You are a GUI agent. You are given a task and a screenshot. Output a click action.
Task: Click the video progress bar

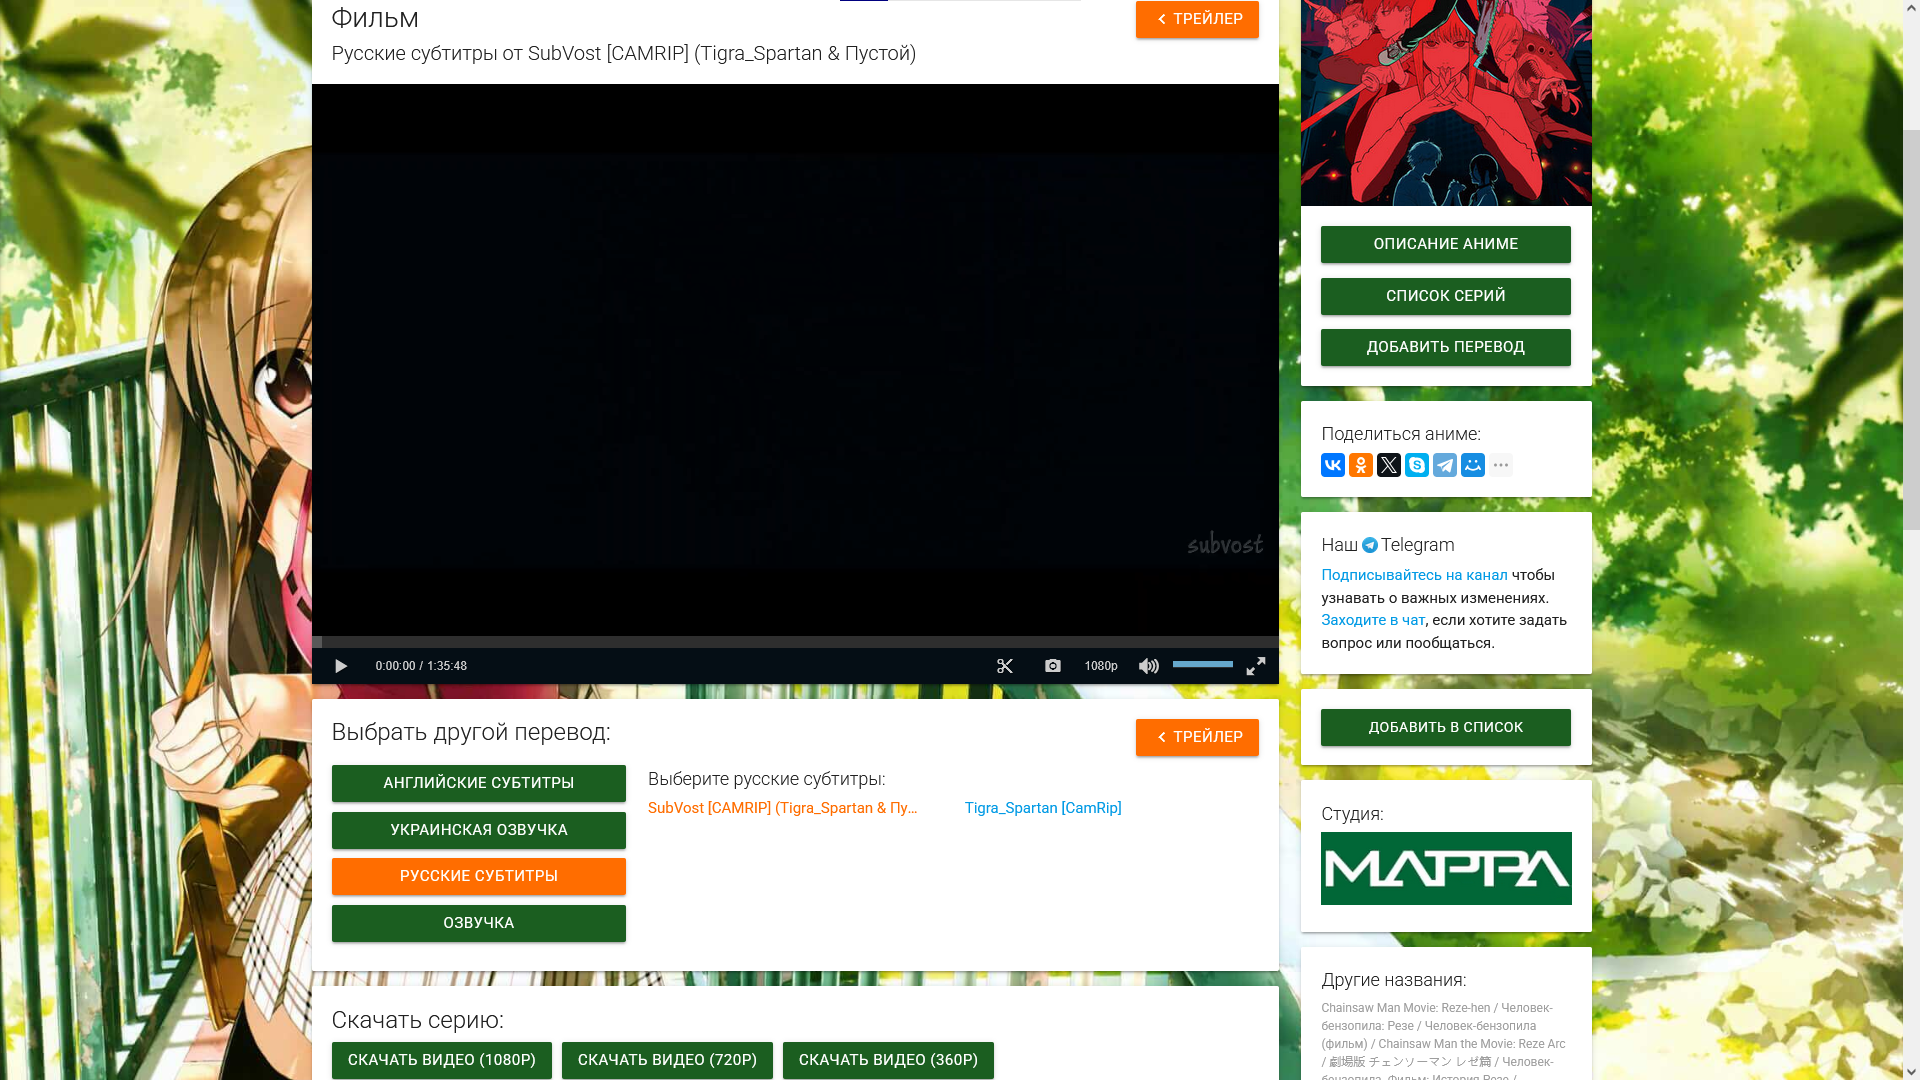pos(795,641)
